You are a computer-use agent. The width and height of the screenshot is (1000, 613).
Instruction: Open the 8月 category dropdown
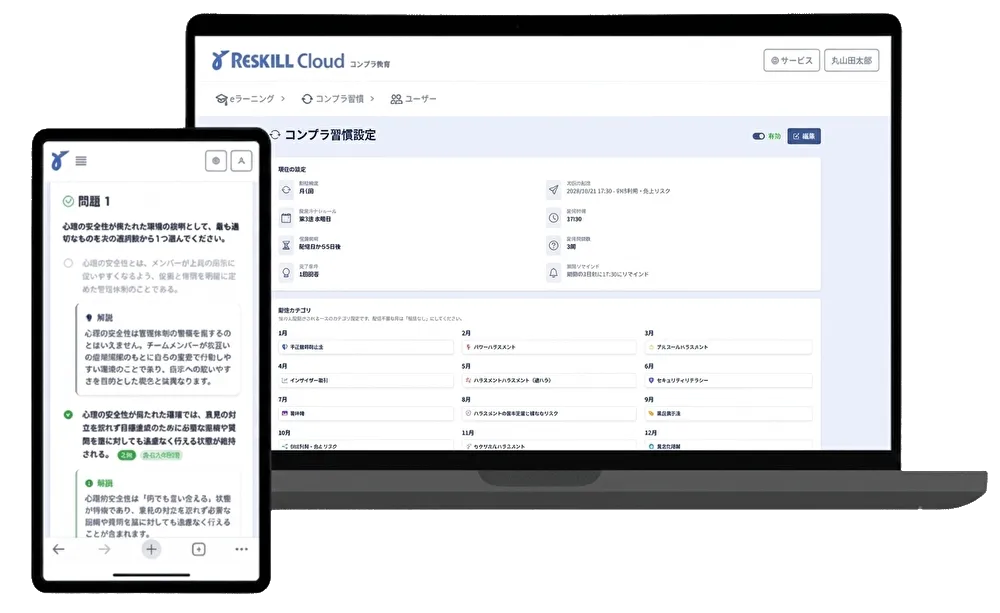(x=548, y=413)
